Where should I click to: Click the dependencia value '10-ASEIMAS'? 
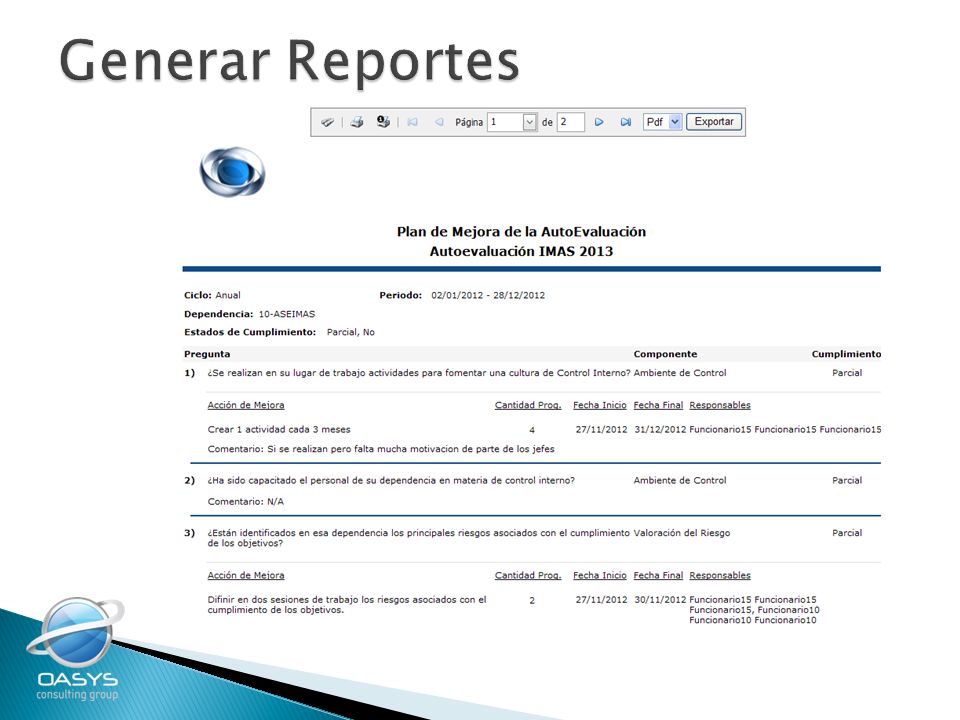click(287, 314)
